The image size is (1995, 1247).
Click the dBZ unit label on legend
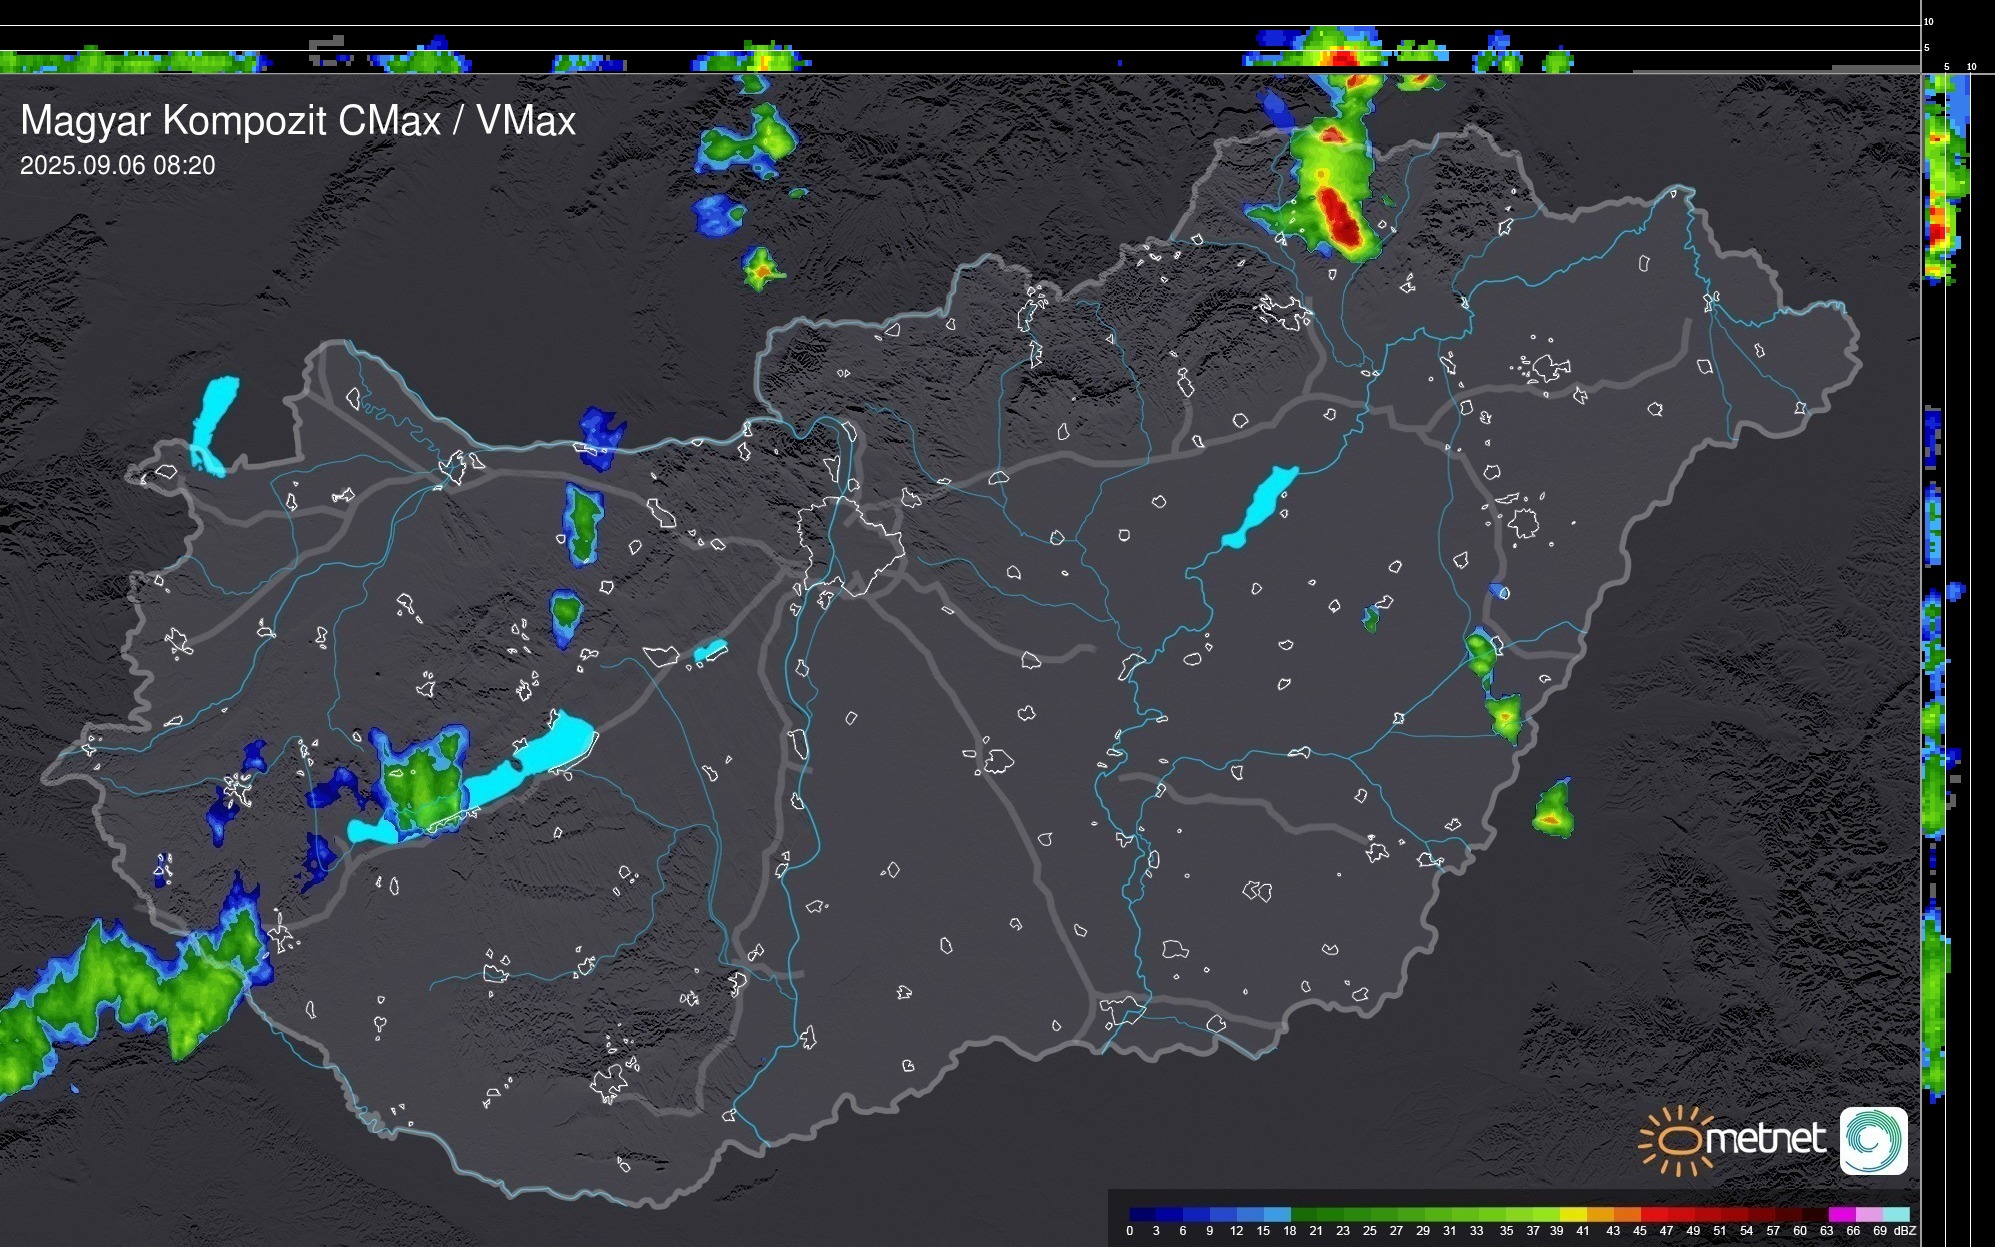1904,1231
